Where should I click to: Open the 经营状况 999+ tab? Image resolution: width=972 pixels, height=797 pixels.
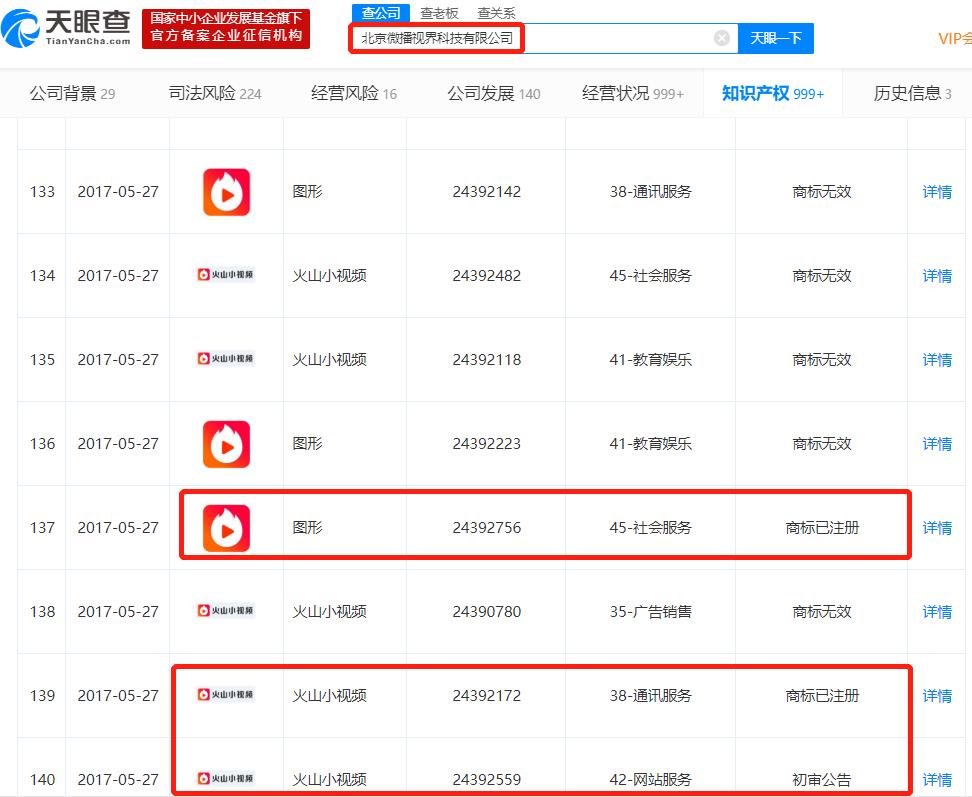pyautogui.click(x=633, y=94)
